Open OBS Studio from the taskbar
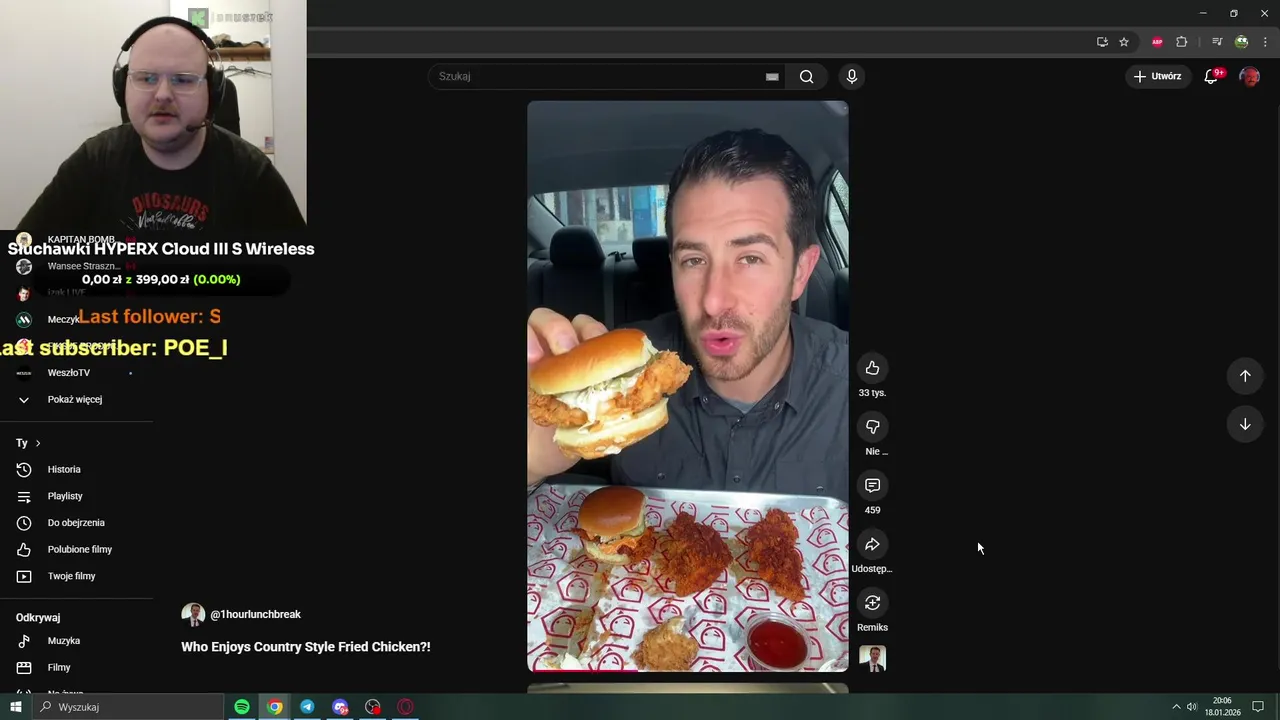 tap(373, 707)
